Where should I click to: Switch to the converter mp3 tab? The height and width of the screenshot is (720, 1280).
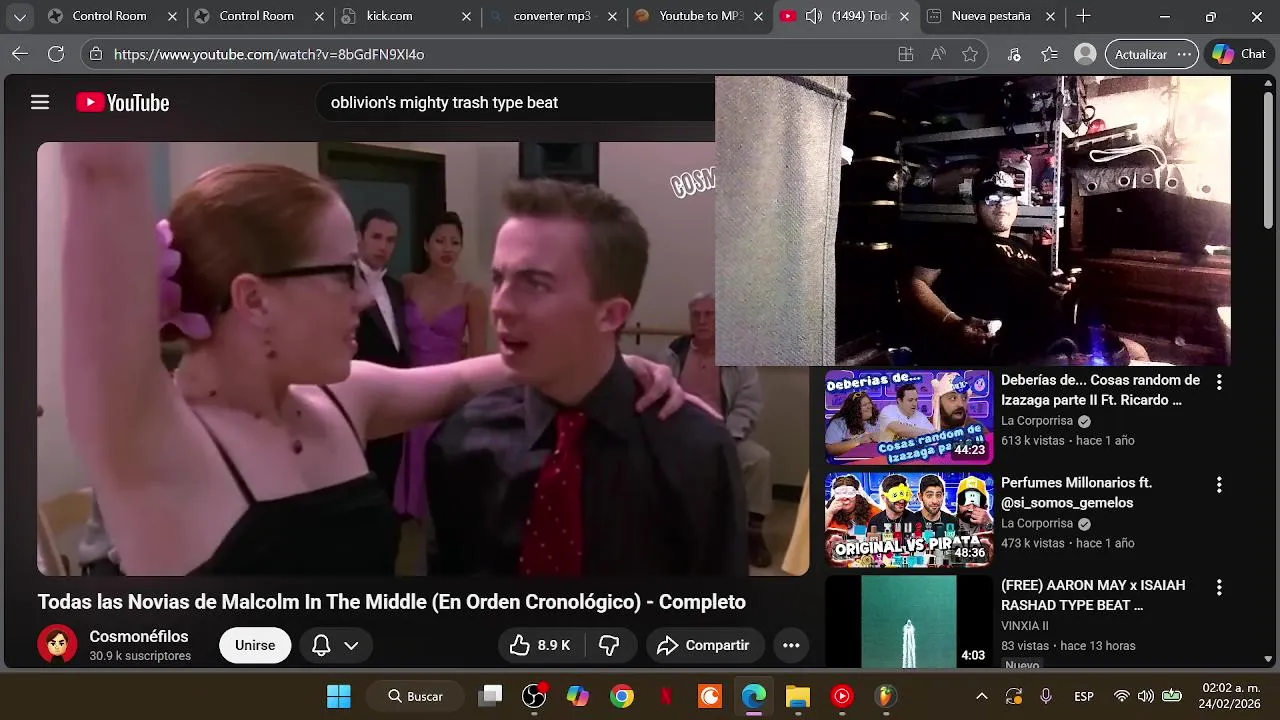(551, 16)
